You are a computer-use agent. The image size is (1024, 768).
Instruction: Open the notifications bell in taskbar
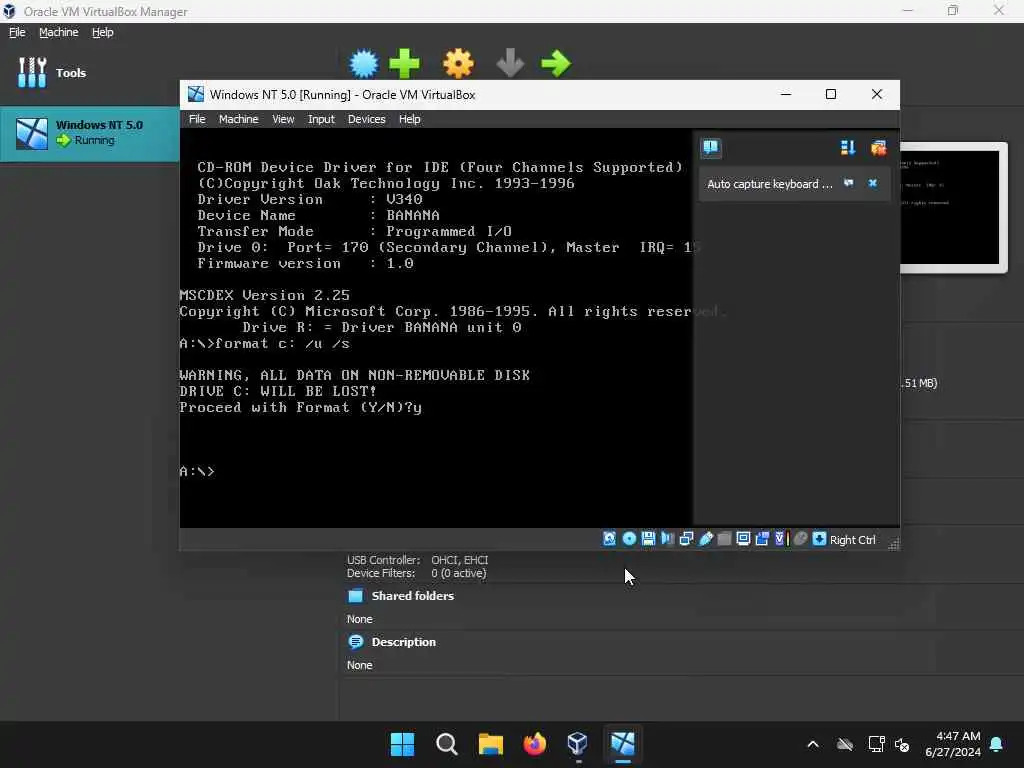coord(997,744)
